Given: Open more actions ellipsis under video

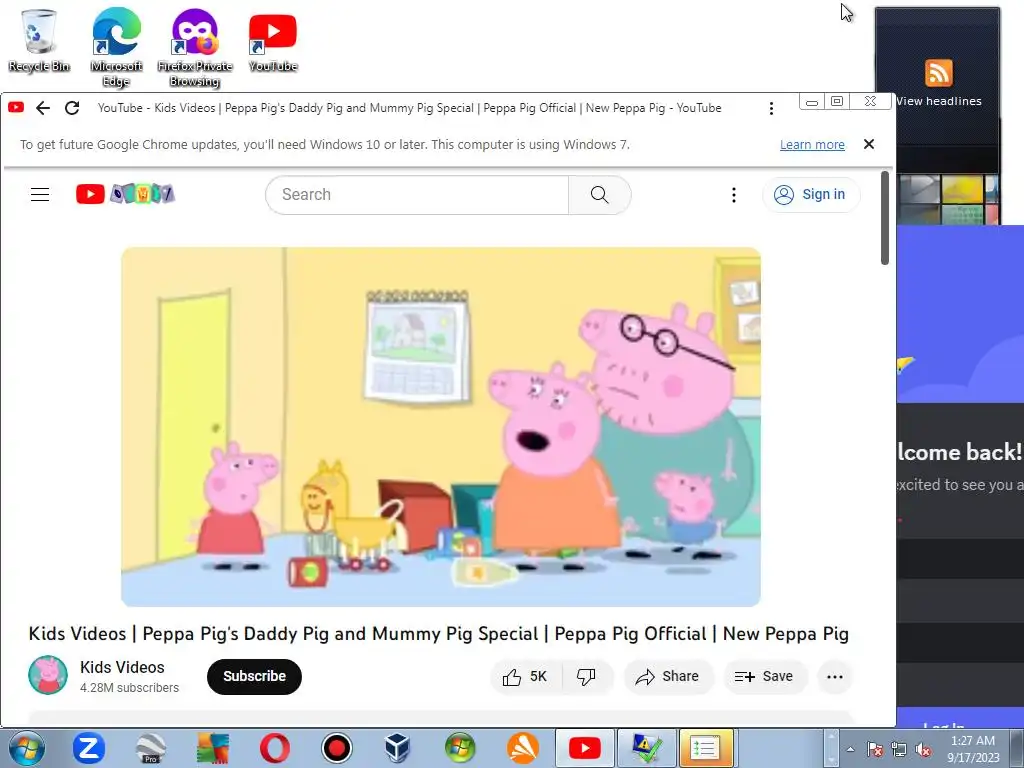Looking at the screenshot, I should click(x=835, y=677).
